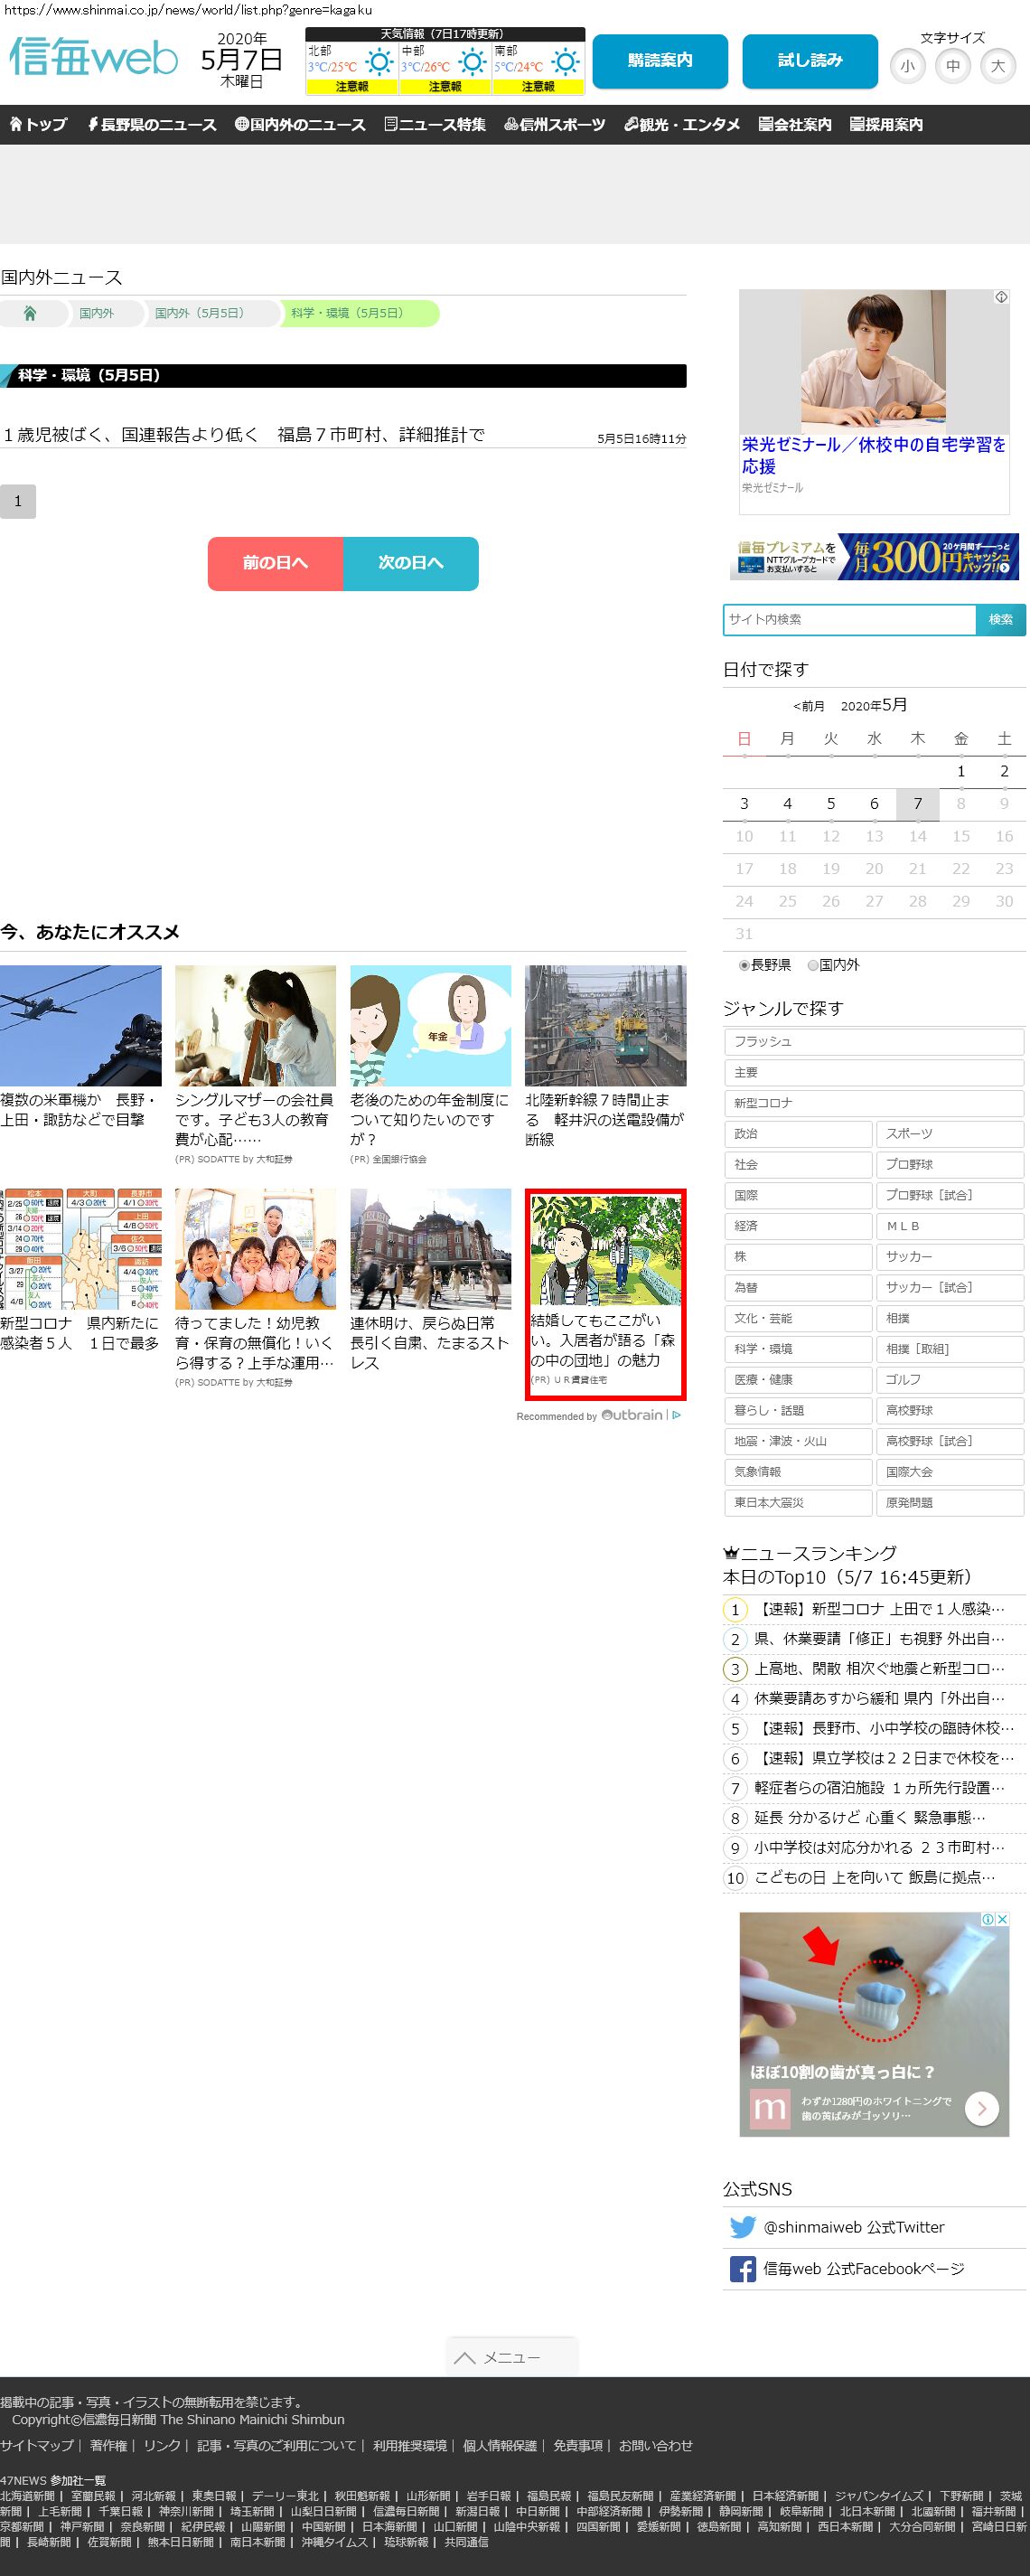Screen dimensions: 1030x2576
Task: Click the 購読案内 button
Action: pyautogui.click(x=659, y=61)
